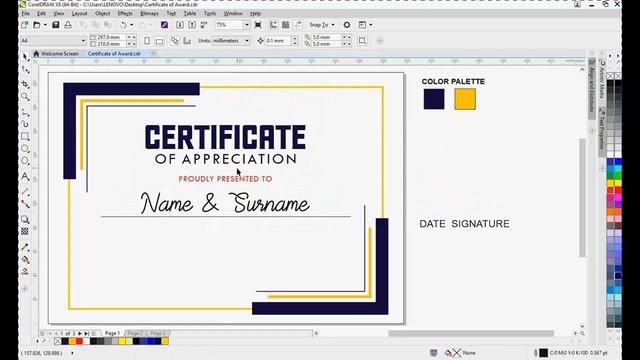Go to last page arrow

click(87, 333)
